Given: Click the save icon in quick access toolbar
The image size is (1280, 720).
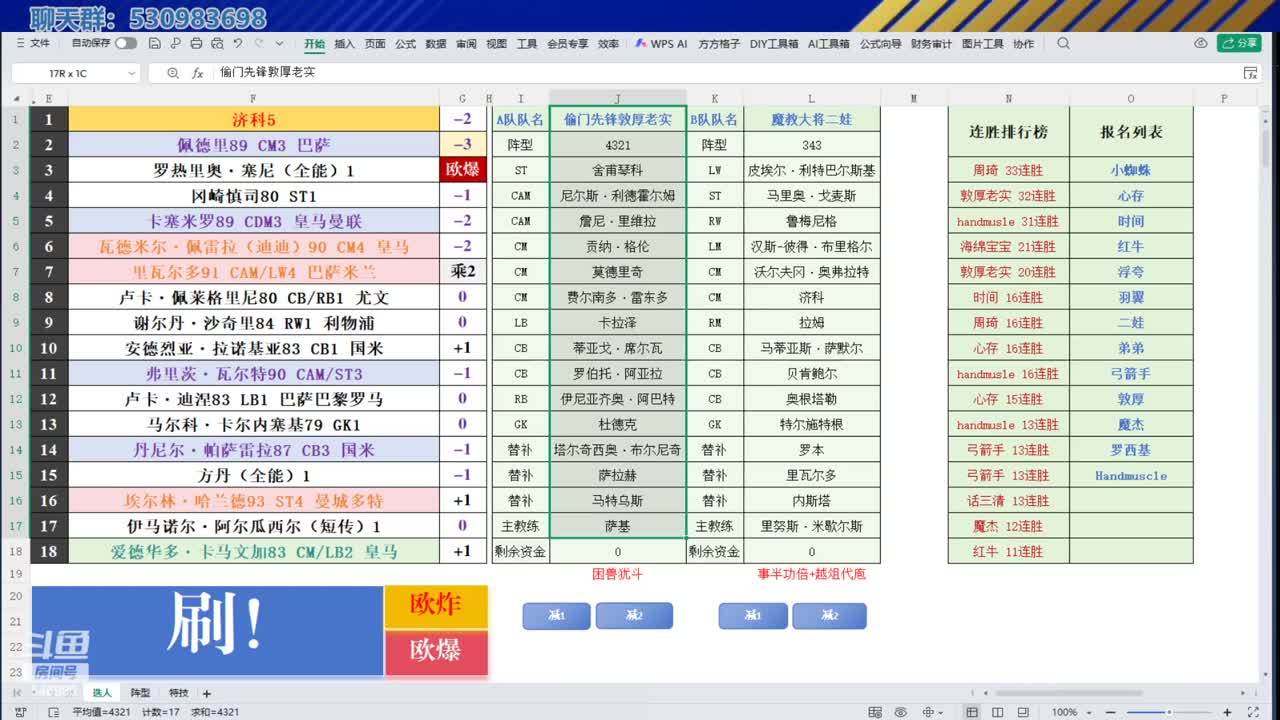Looking at the screenshot, I should (x=154, y=44).
